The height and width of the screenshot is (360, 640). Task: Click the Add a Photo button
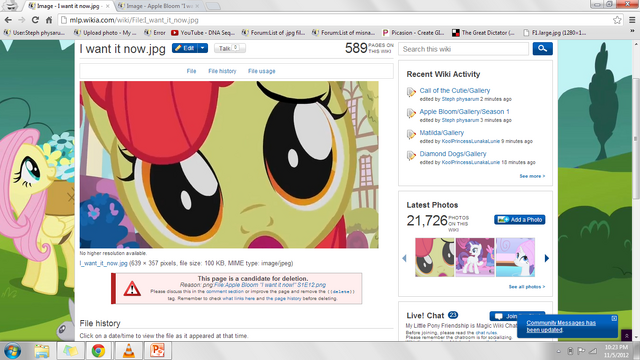(520, 220)
